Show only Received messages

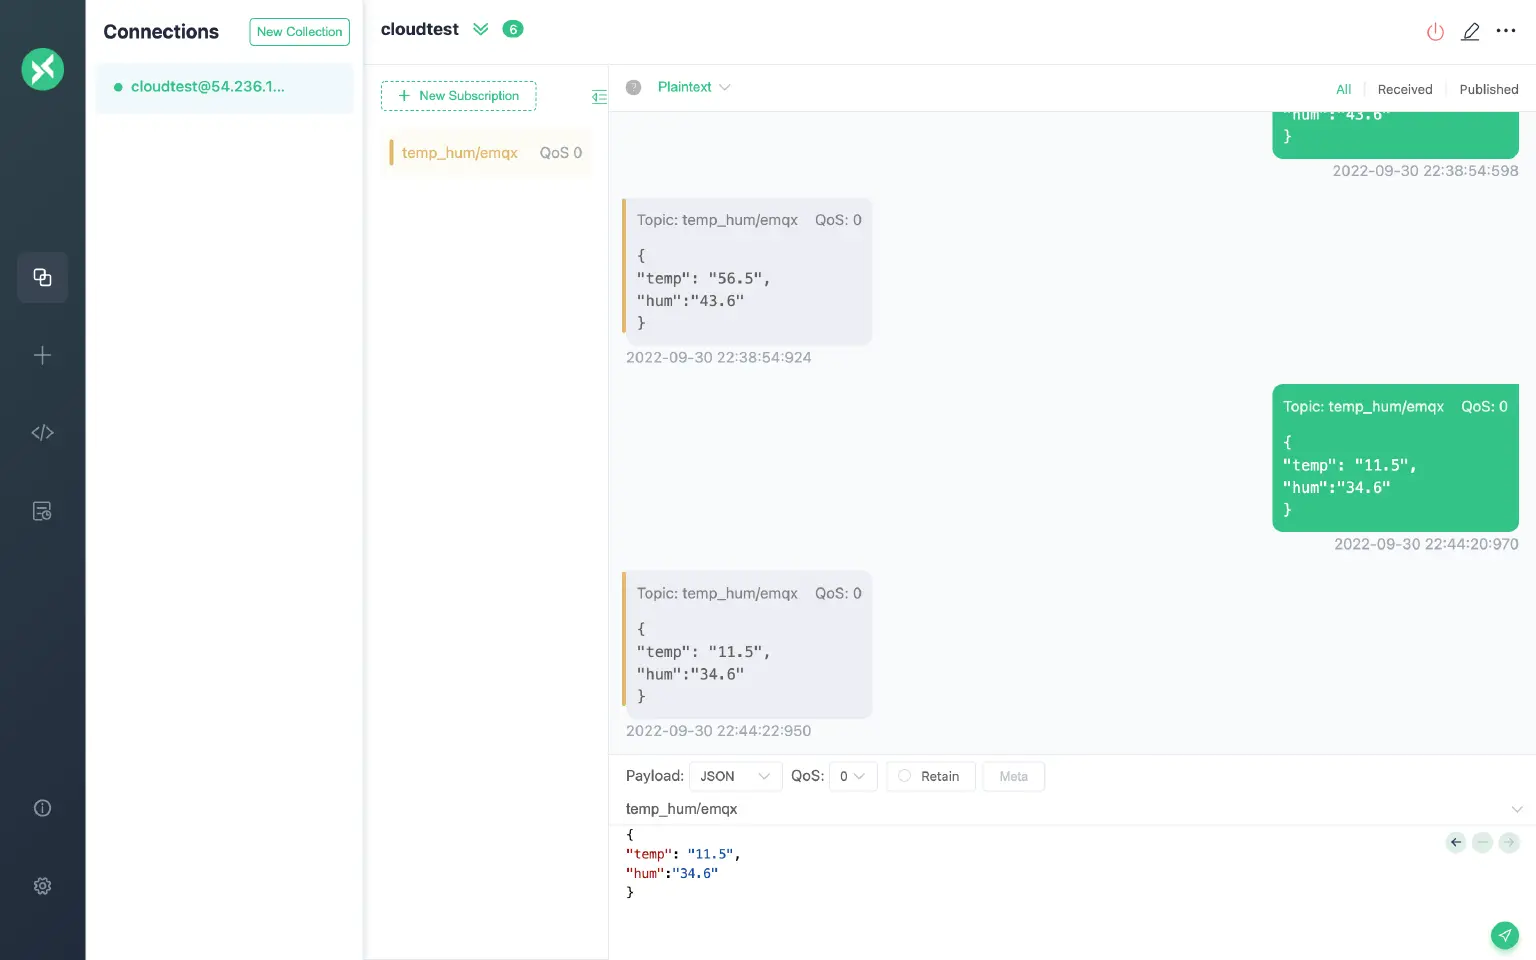[x=1404, y=89]
